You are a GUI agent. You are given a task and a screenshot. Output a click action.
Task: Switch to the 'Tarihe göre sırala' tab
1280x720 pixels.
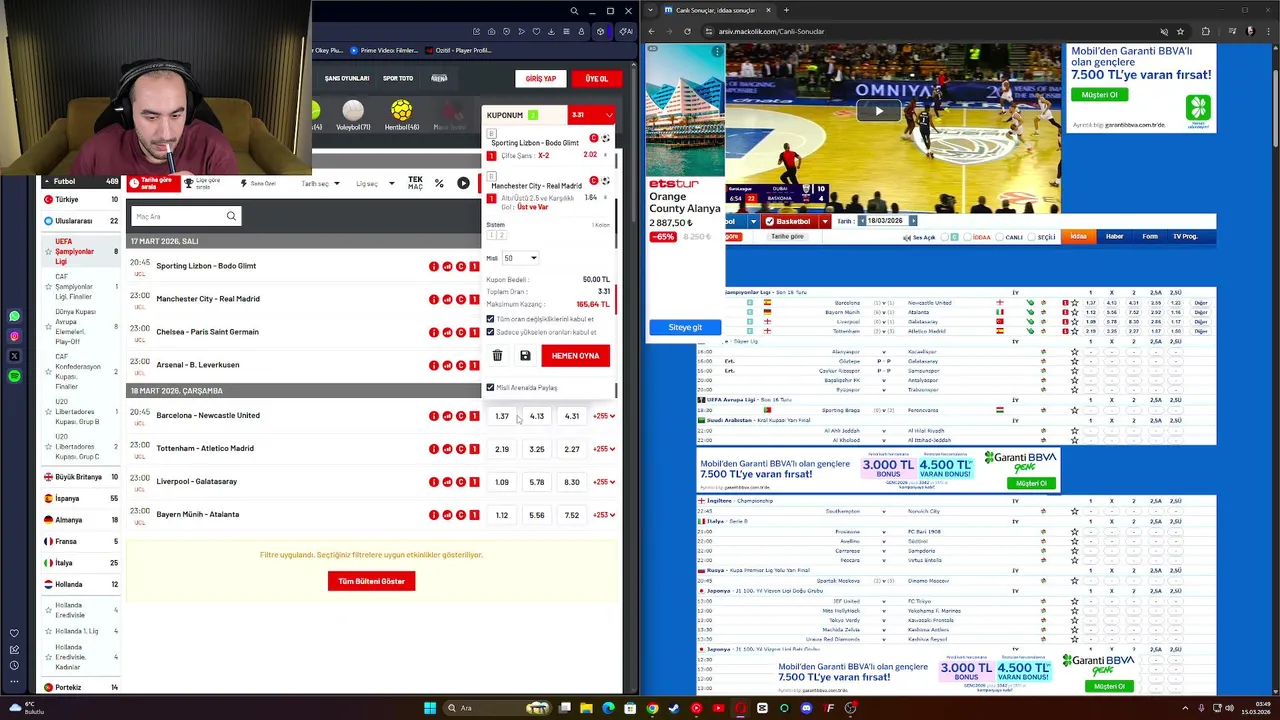coord(156,184)
